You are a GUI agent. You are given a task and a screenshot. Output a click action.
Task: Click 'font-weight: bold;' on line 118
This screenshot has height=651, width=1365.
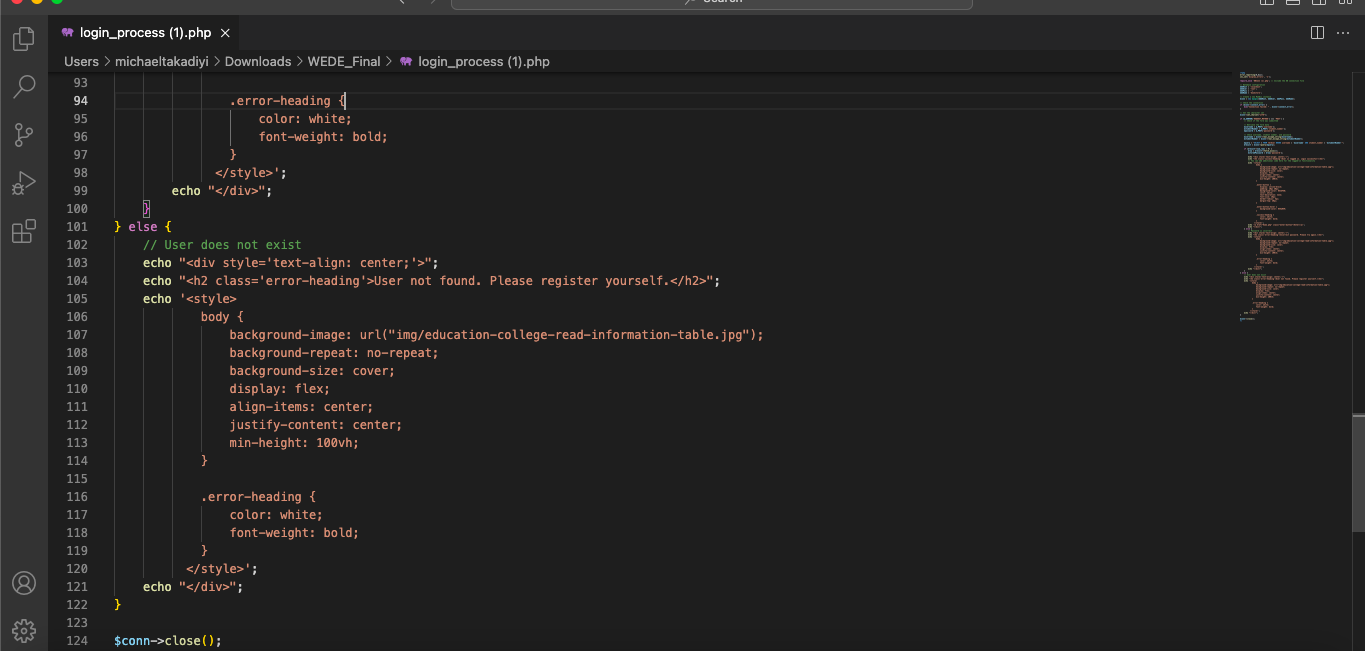pos(294,533)
